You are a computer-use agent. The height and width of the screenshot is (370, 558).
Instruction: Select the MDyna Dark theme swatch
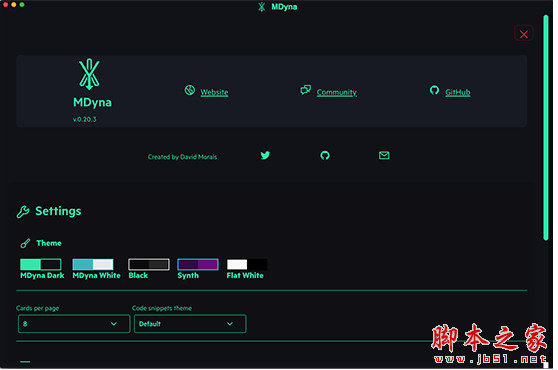click(41, 264)
